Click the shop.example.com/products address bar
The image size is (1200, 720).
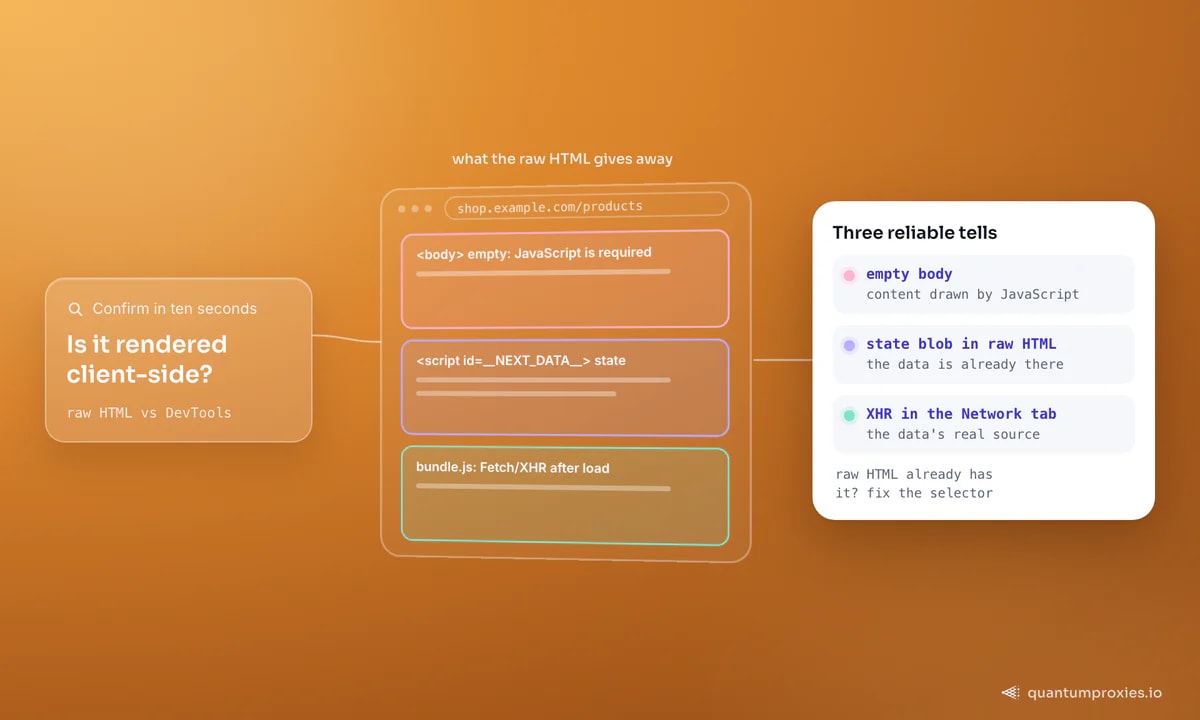coord(586,206)
